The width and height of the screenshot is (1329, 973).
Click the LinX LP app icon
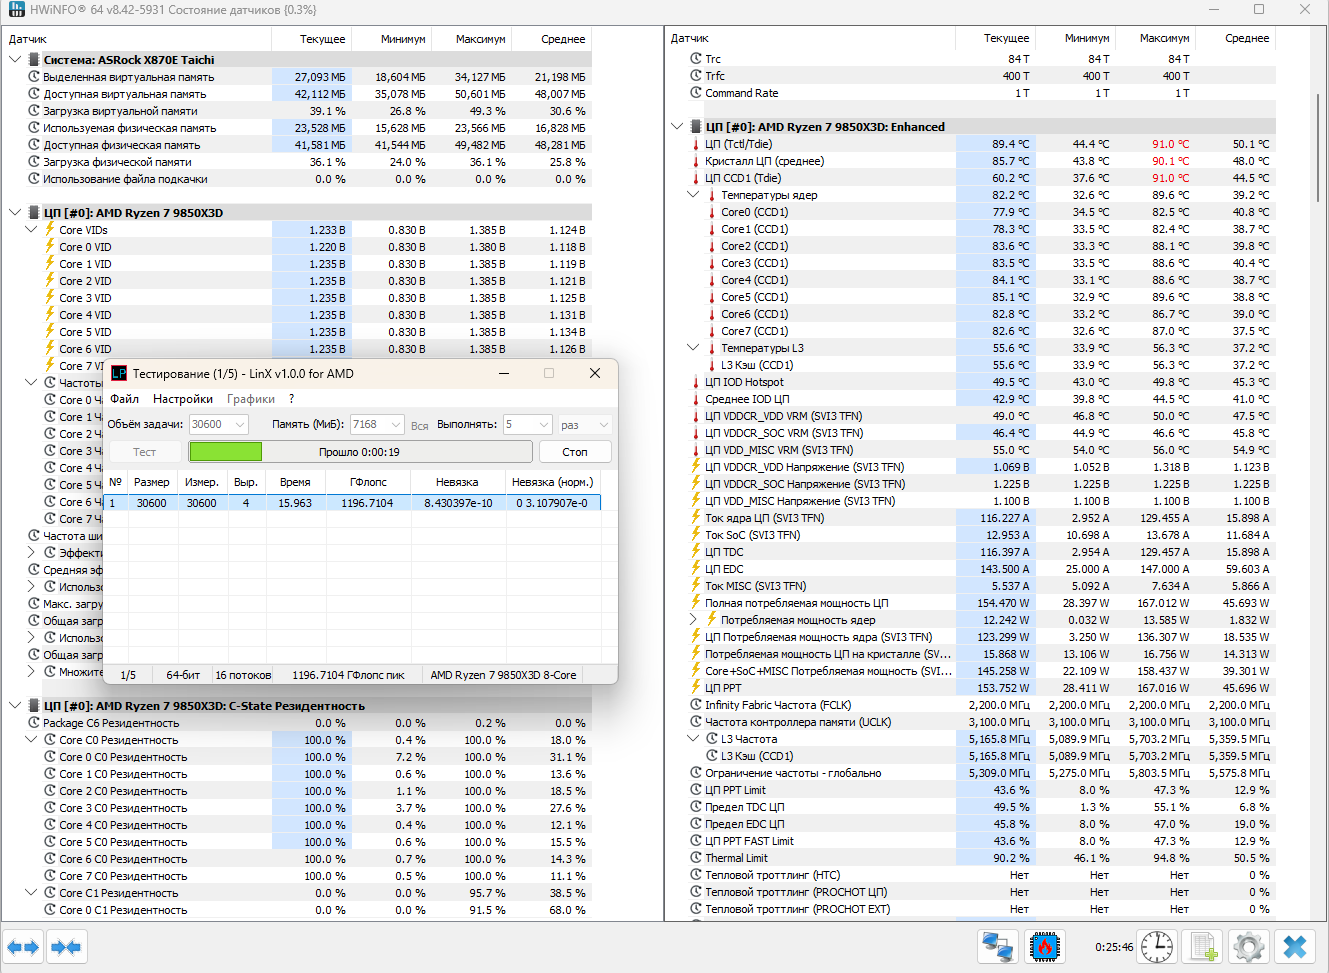click(119, 373)
